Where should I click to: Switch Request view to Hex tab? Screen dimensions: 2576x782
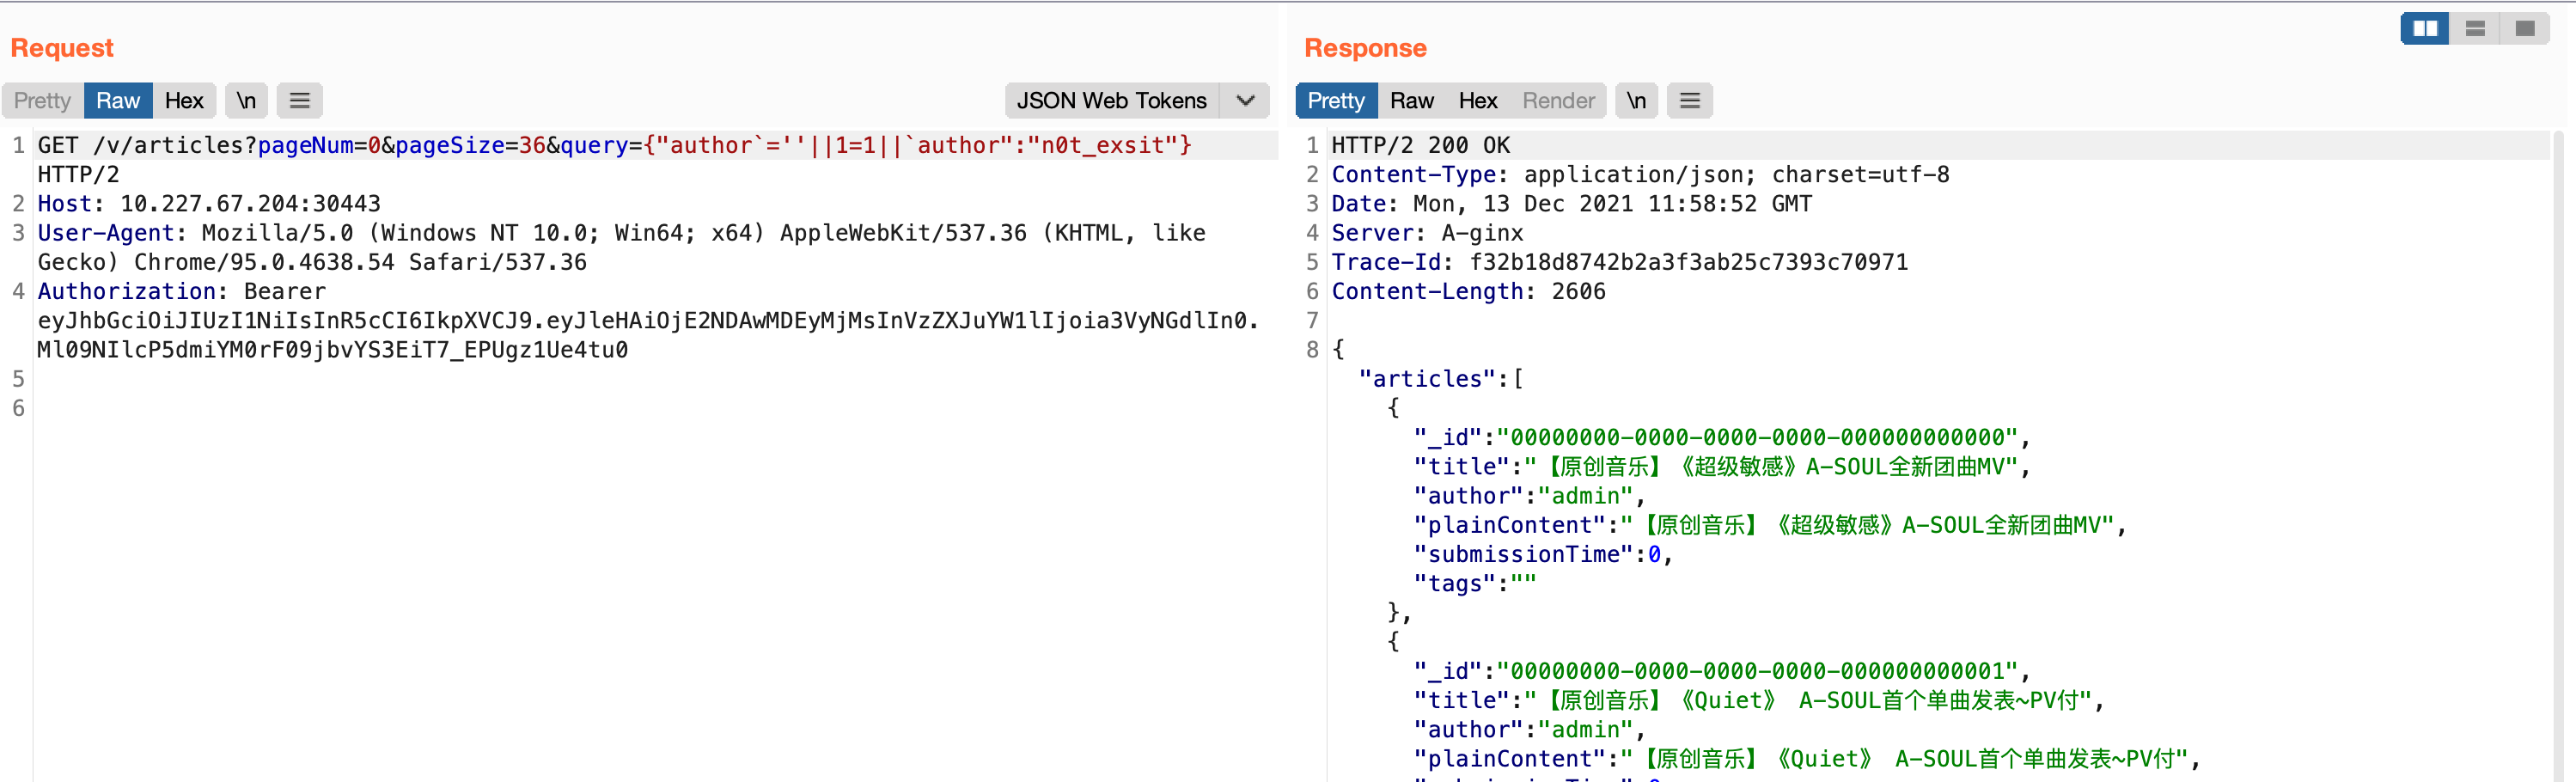184,101
